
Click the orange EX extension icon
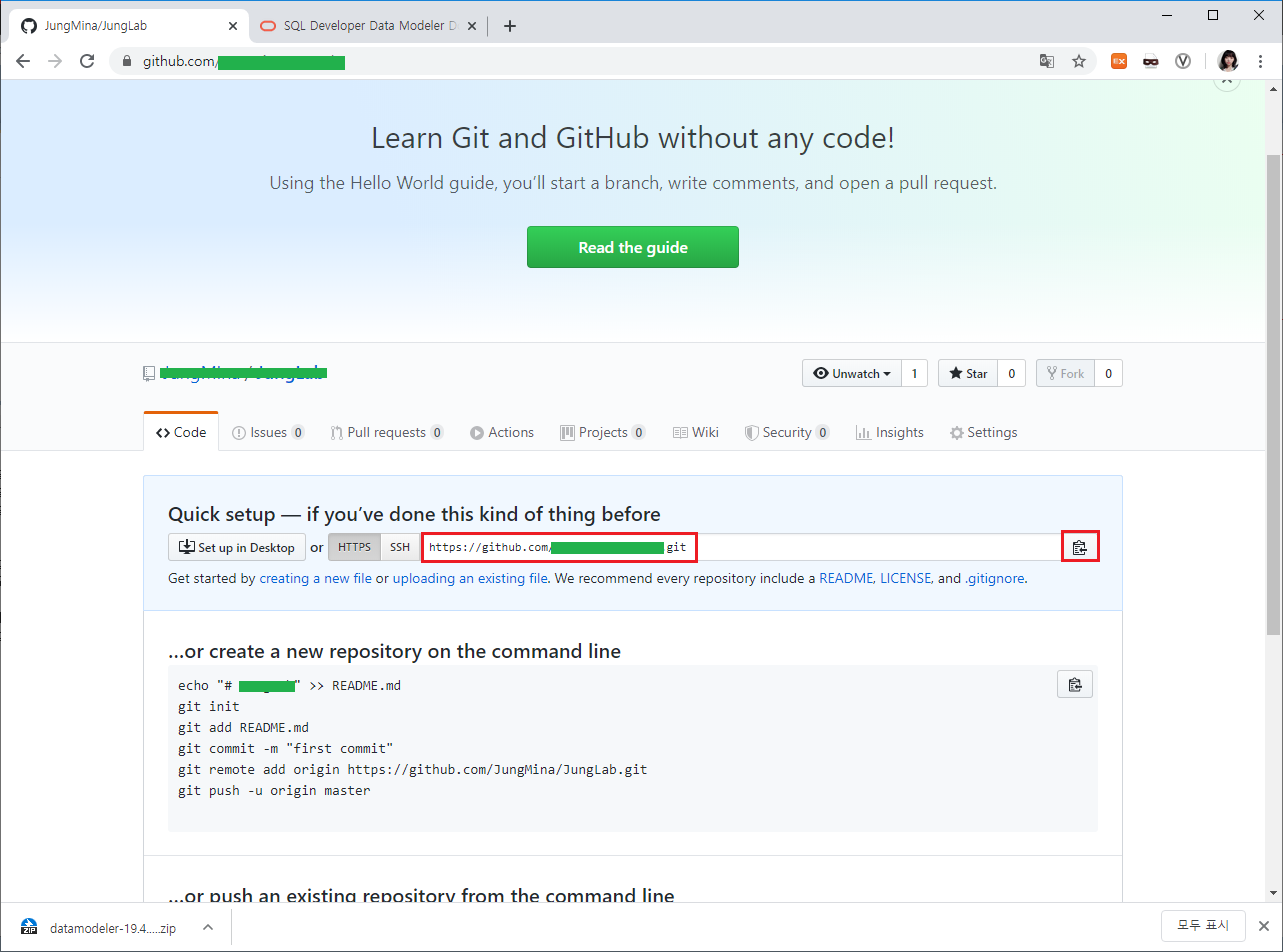pos(1119,61)
